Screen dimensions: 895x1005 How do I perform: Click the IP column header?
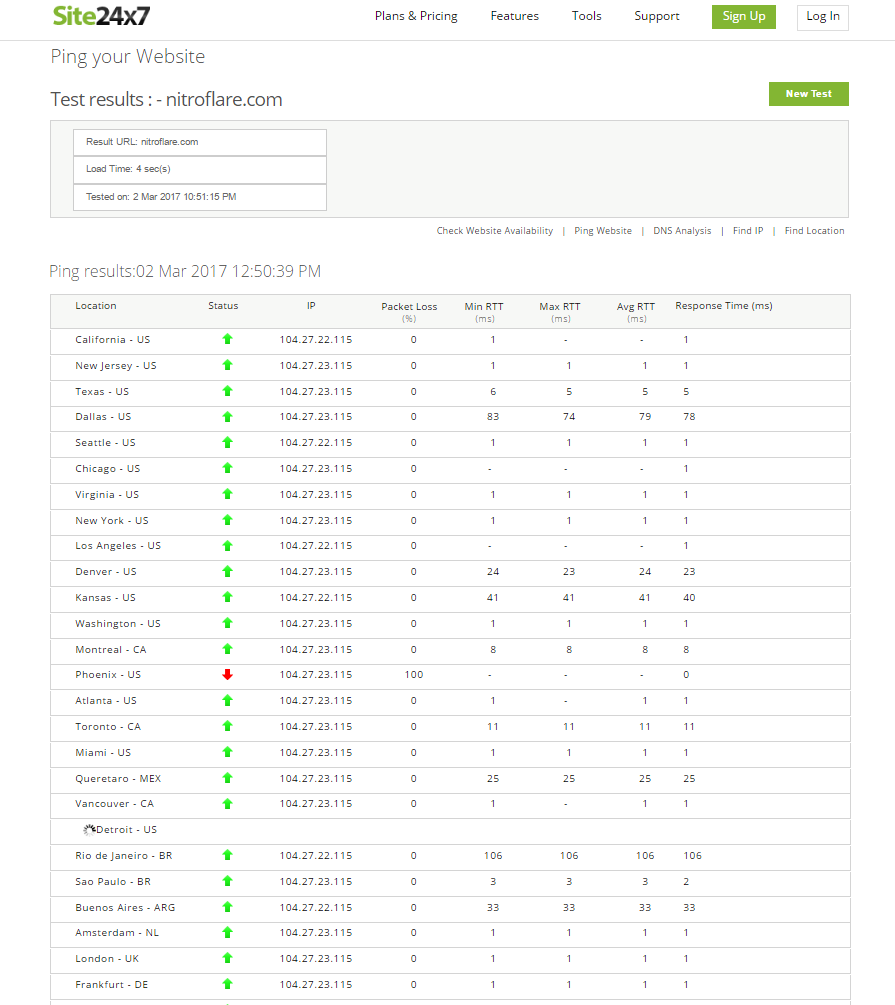click(311, 306)
